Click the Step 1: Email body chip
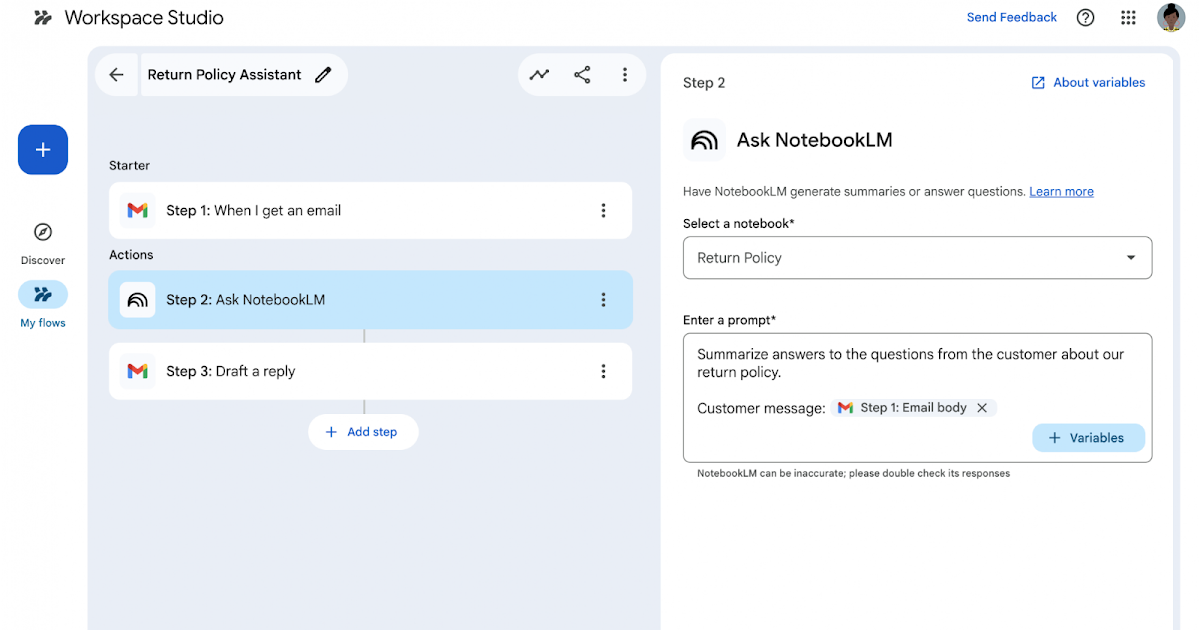 tap(913, 408)
